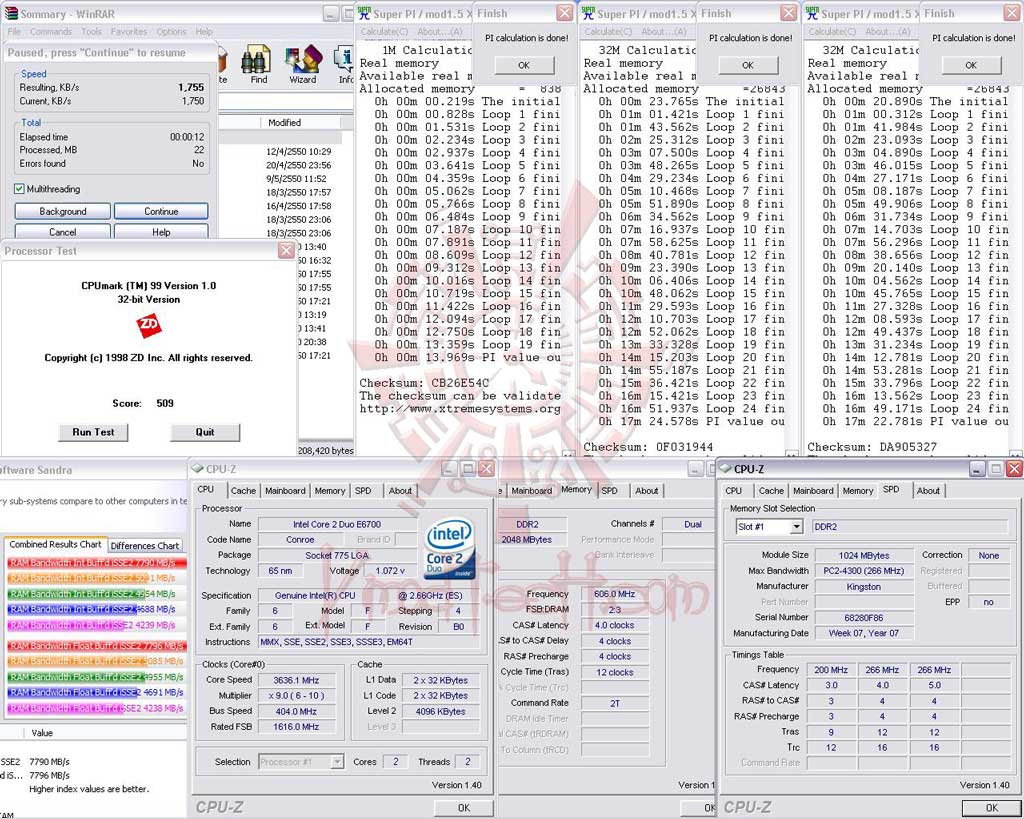Viewport: 1024px width, 819px height.
Task: Open the Processor #1 selection dropdown in CPU-Z
Action: click(336, 762)
